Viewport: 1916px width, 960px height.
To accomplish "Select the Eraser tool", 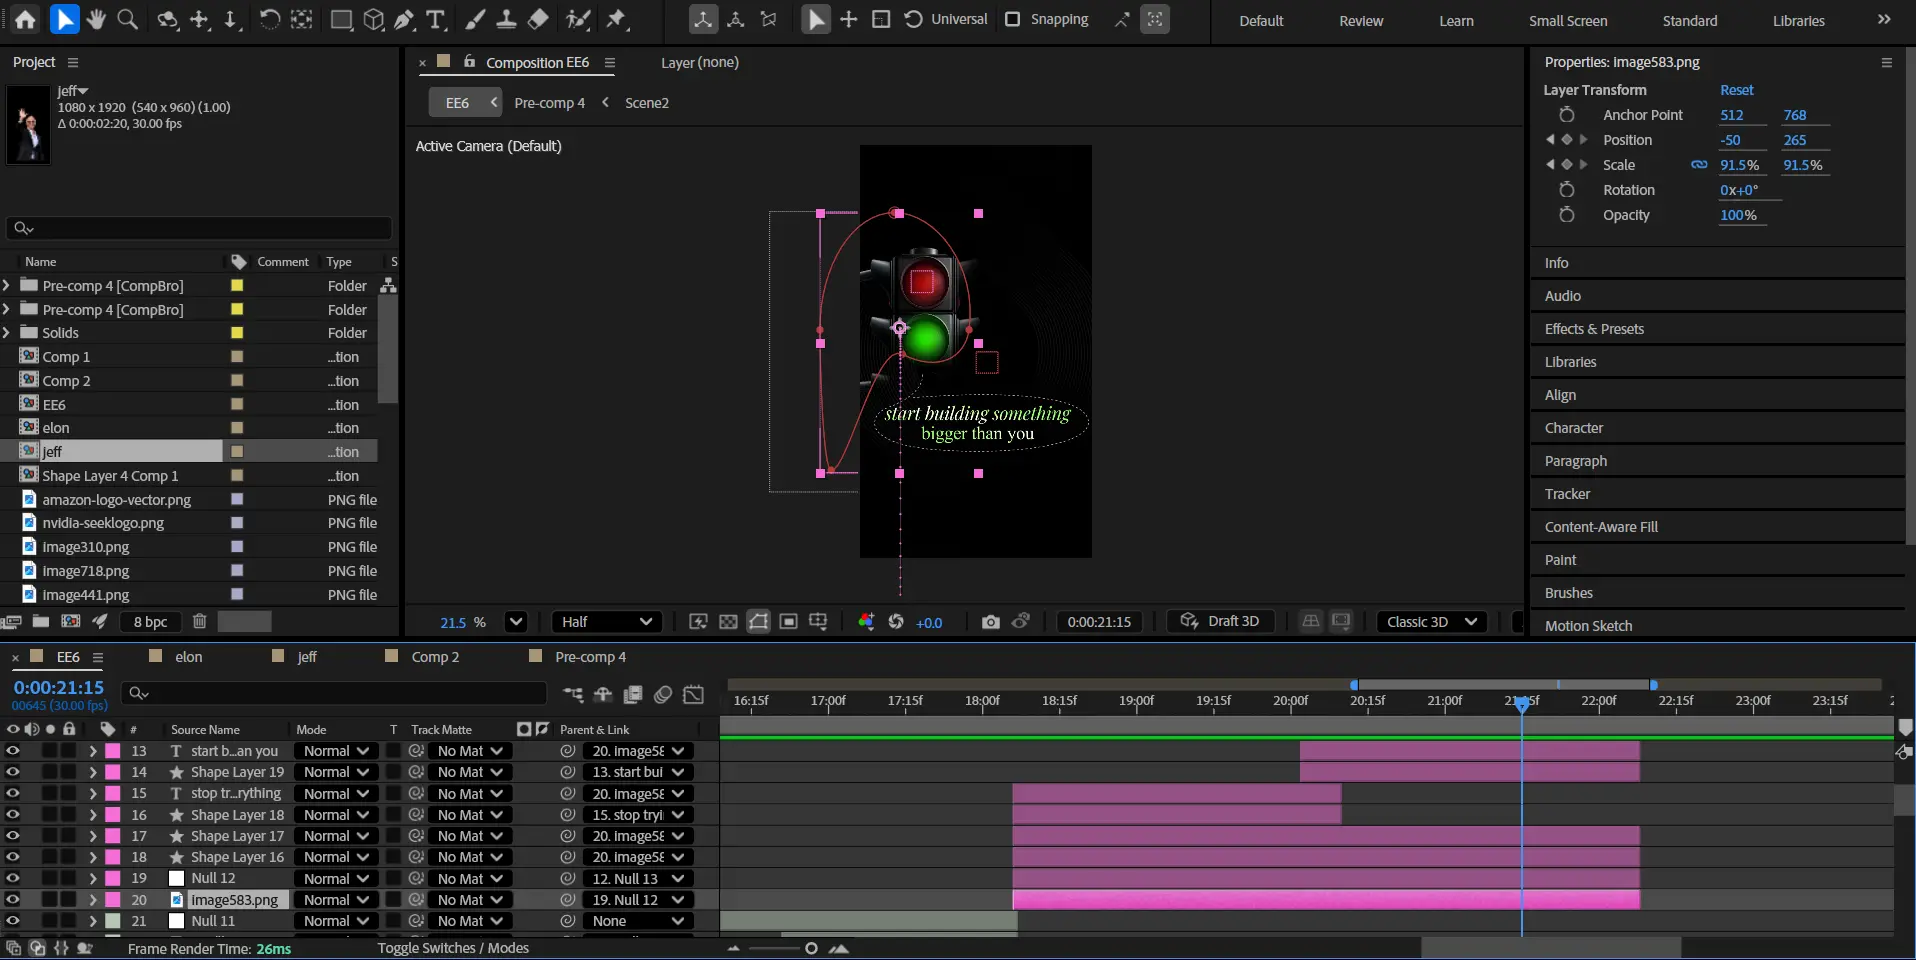I will coord(538,20).
